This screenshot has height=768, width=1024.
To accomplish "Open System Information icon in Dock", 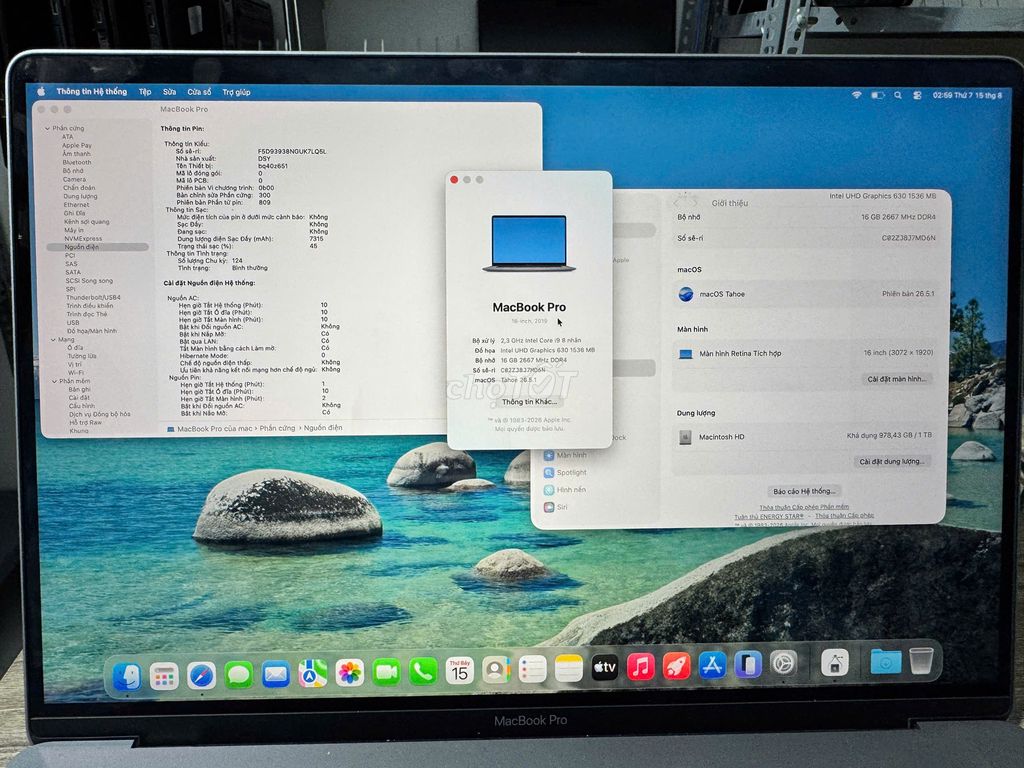I will pos(835,664).
